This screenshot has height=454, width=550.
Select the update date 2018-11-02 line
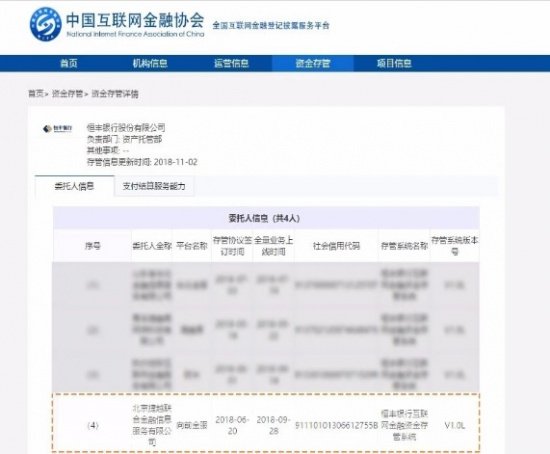[x=142, y=162]
